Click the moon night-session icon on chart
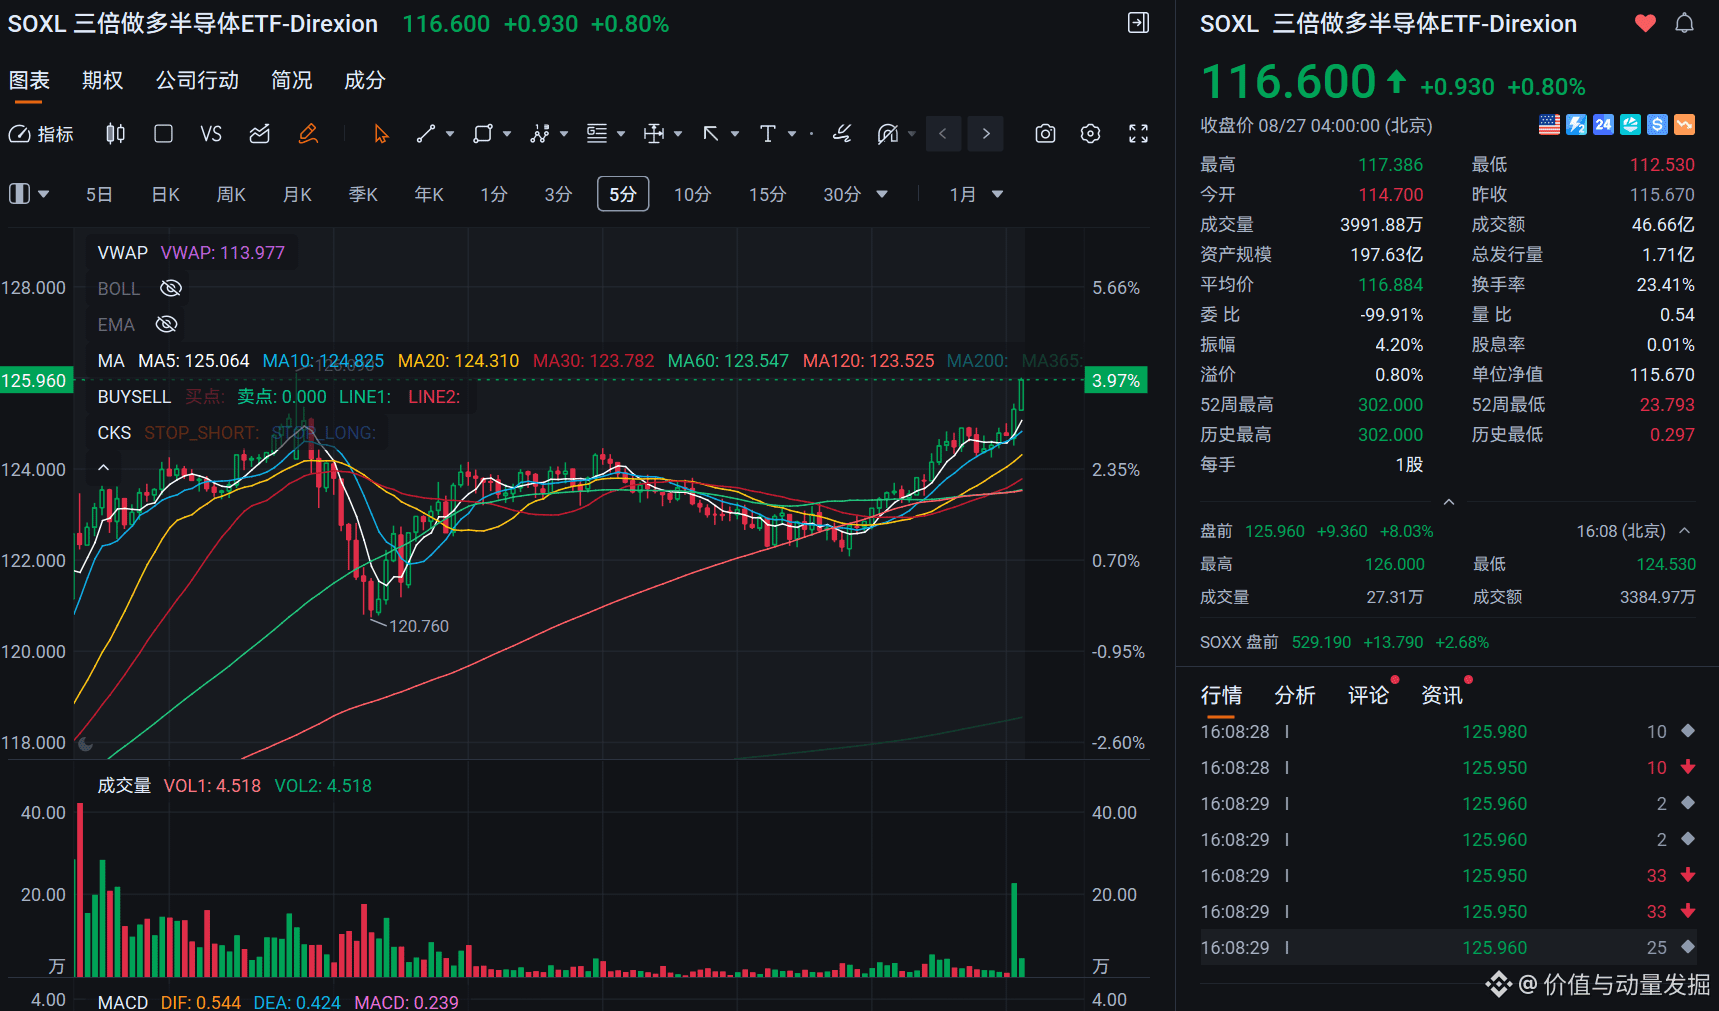The image size is (1719, 1011). click(x=86, y=743)
